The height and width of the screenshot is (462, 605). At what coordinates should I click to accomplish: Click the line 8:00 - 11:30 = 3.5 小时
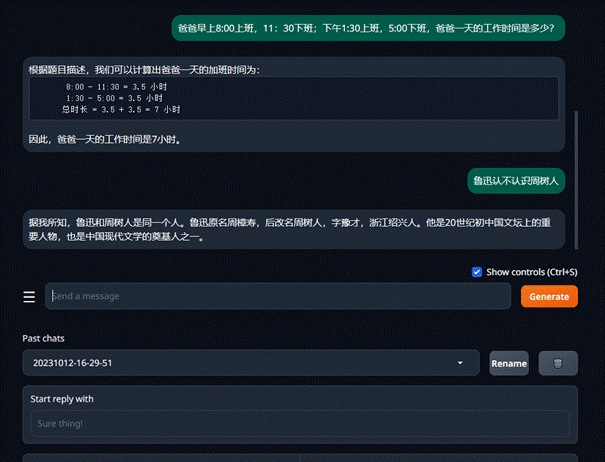122,87
